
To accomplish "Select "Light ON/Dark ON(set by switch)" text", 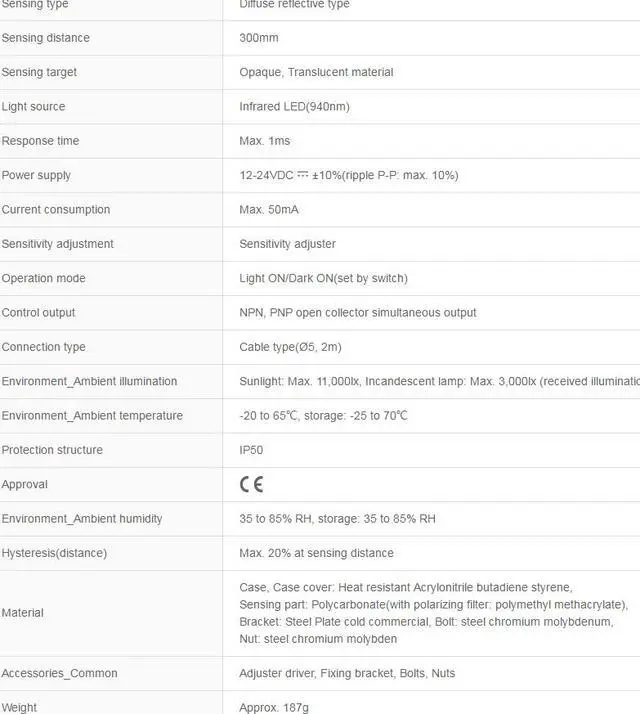I will (x=323, y=278).
